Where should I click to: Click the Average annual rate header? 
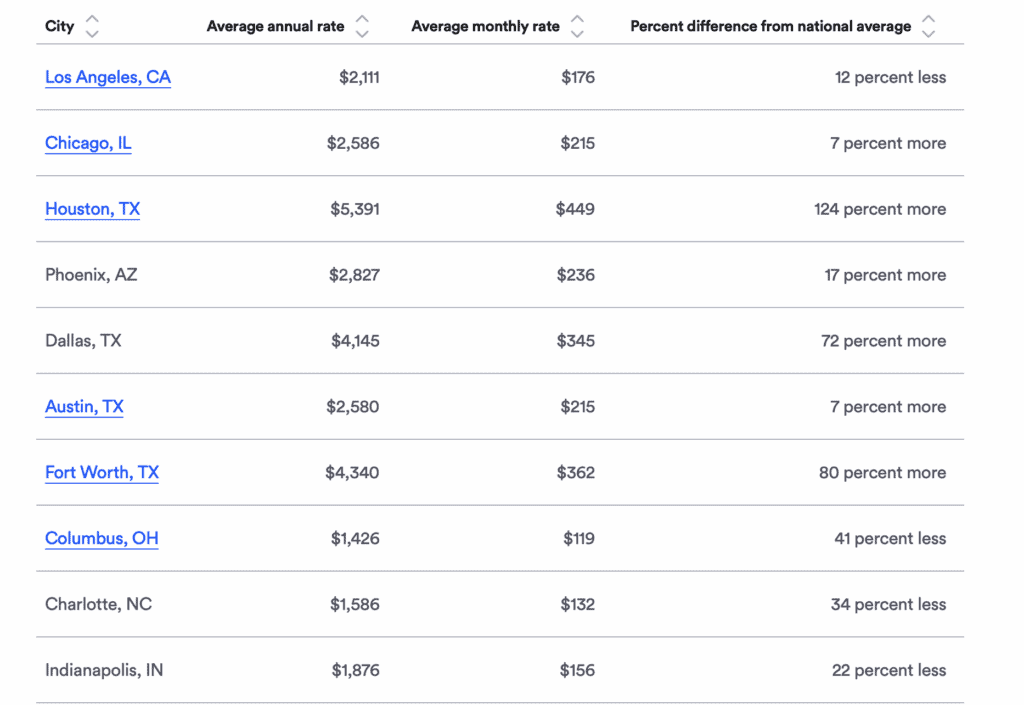pyautogui.click(x=276, y=25)
